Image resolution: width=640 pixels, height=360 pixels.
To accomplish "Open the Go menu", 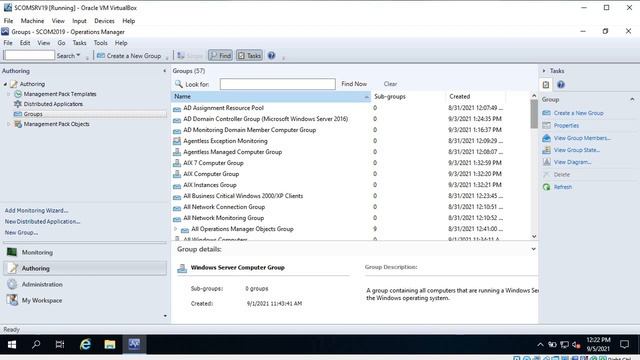I will pyautogui.click(x=61, y=43).
